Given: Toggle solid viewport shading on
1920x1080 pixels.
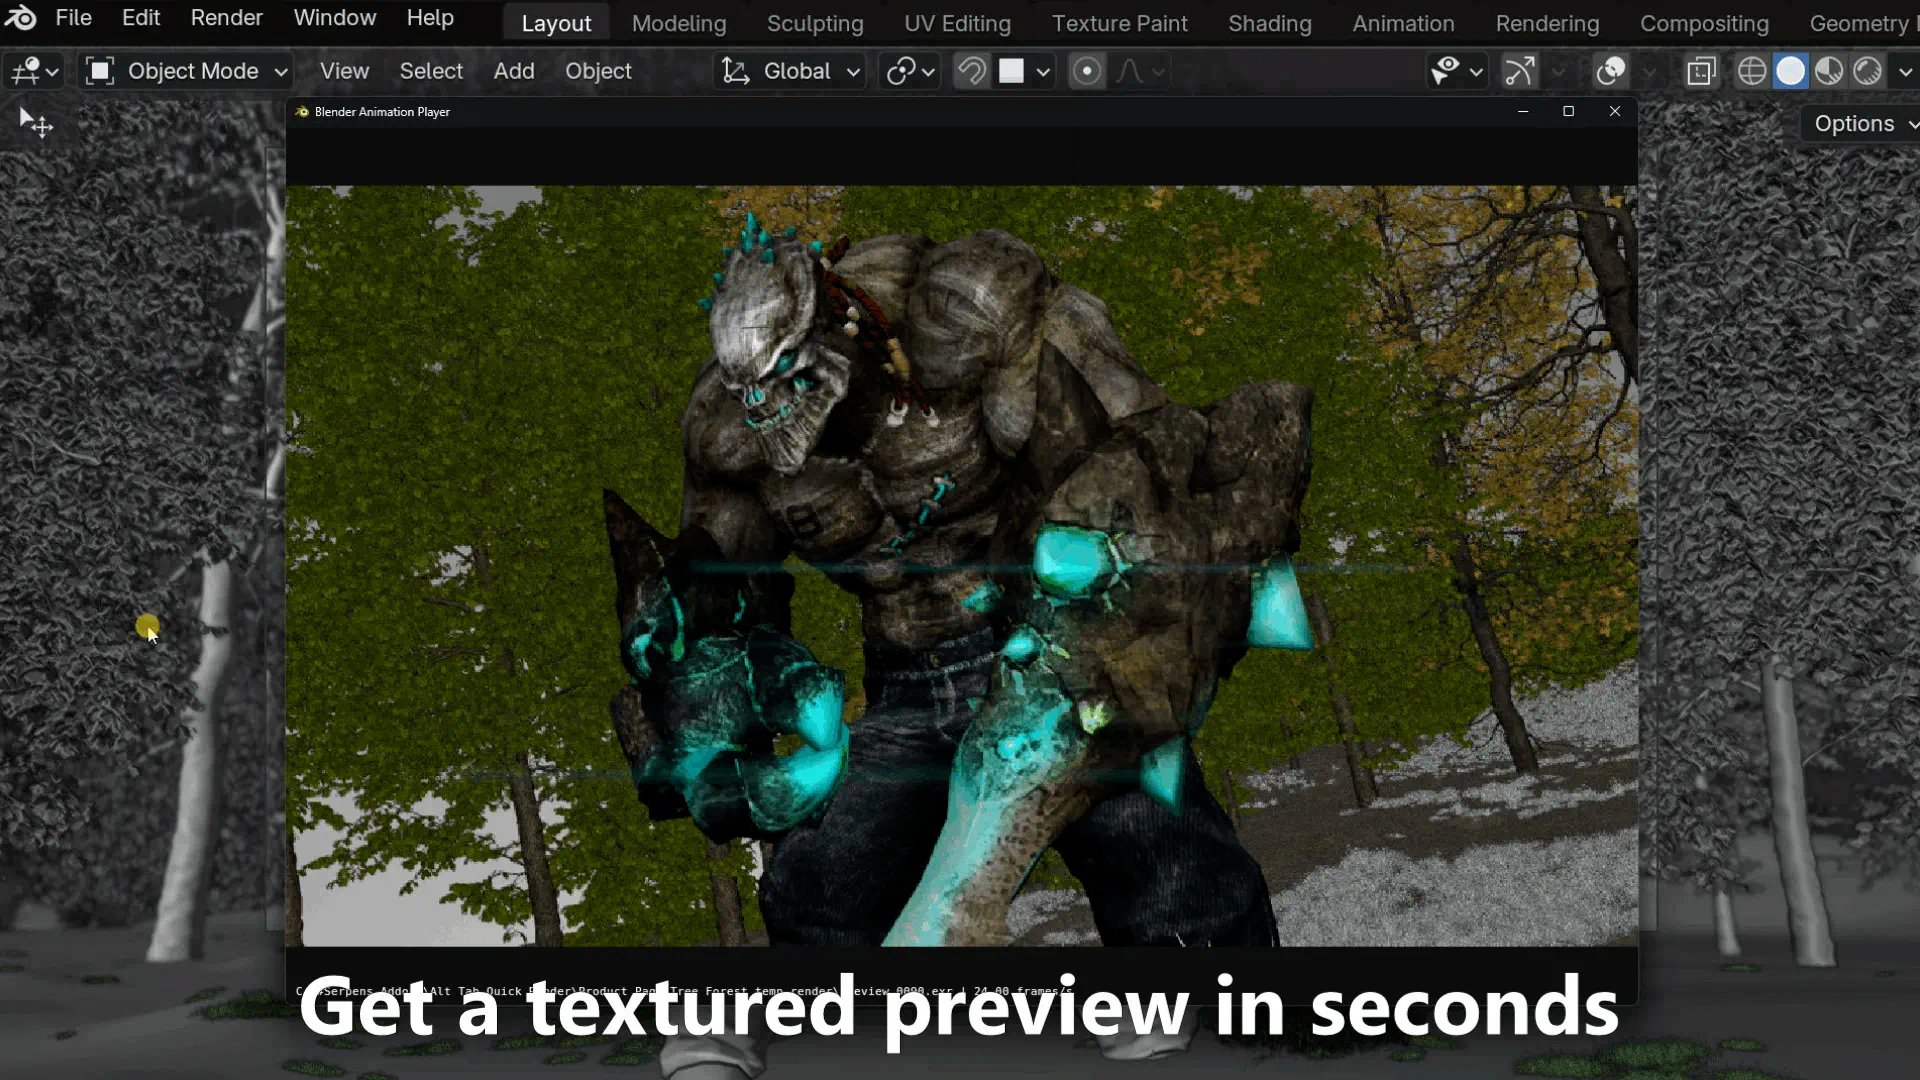Looking at the screenshot, I should (x=1791, y=70).
